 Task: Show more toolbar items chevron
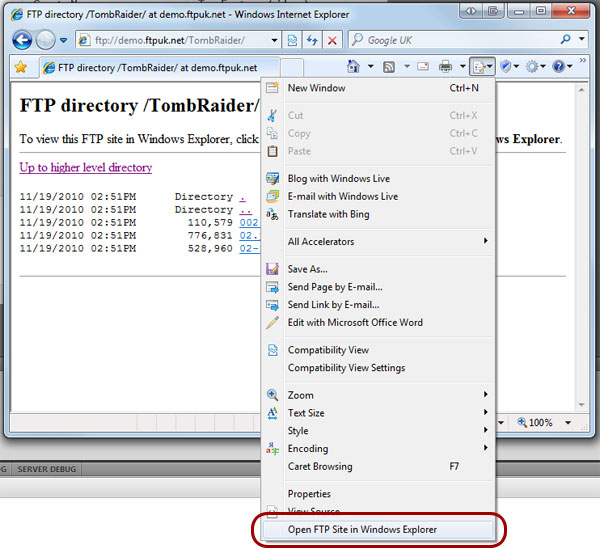(582, 61)
